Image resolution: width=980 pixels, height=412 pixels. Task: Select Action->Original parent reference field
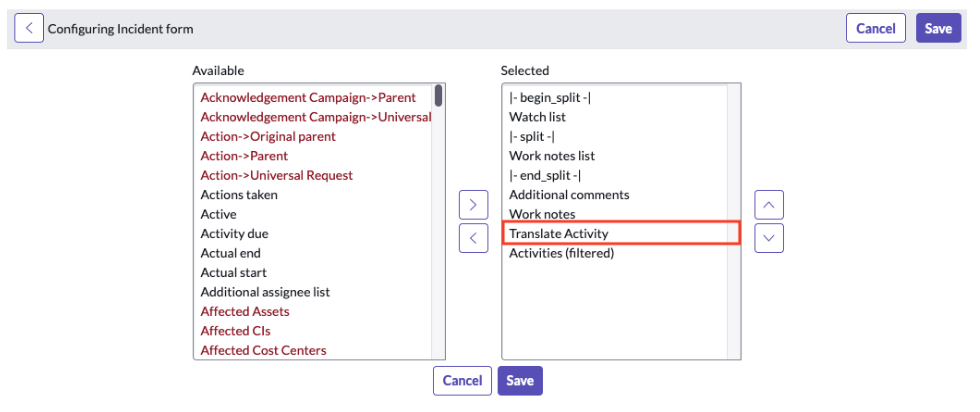(313, 136)
